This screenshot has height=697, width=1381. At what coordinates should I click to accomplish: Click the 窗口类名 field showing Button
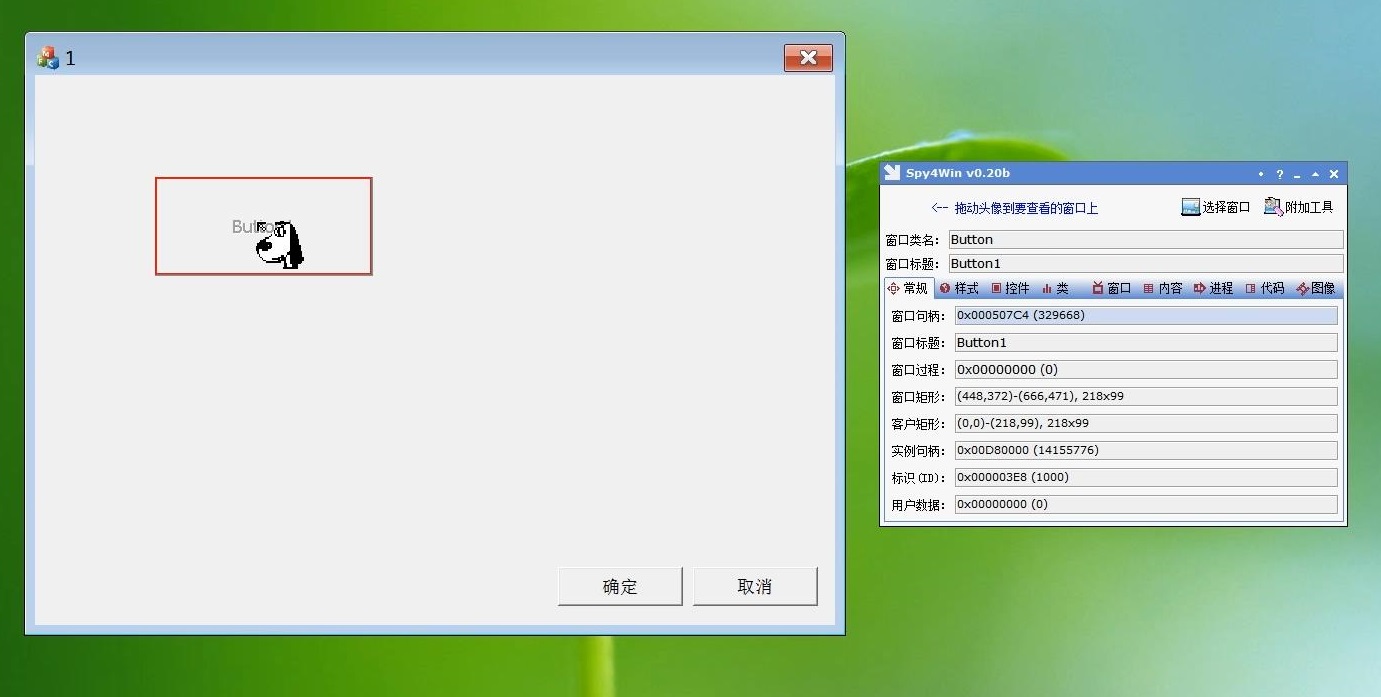coord(1145,240)
